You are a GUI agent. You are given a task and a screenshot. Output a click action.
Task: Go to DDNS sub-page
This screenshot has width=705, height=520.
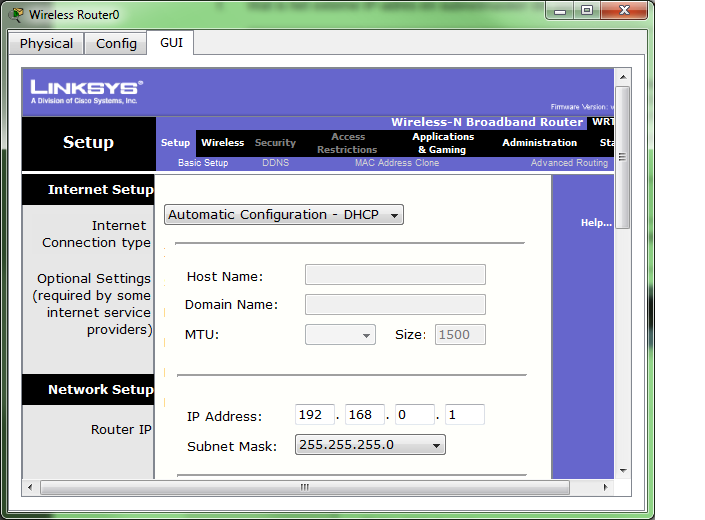[x=276, y=163]
